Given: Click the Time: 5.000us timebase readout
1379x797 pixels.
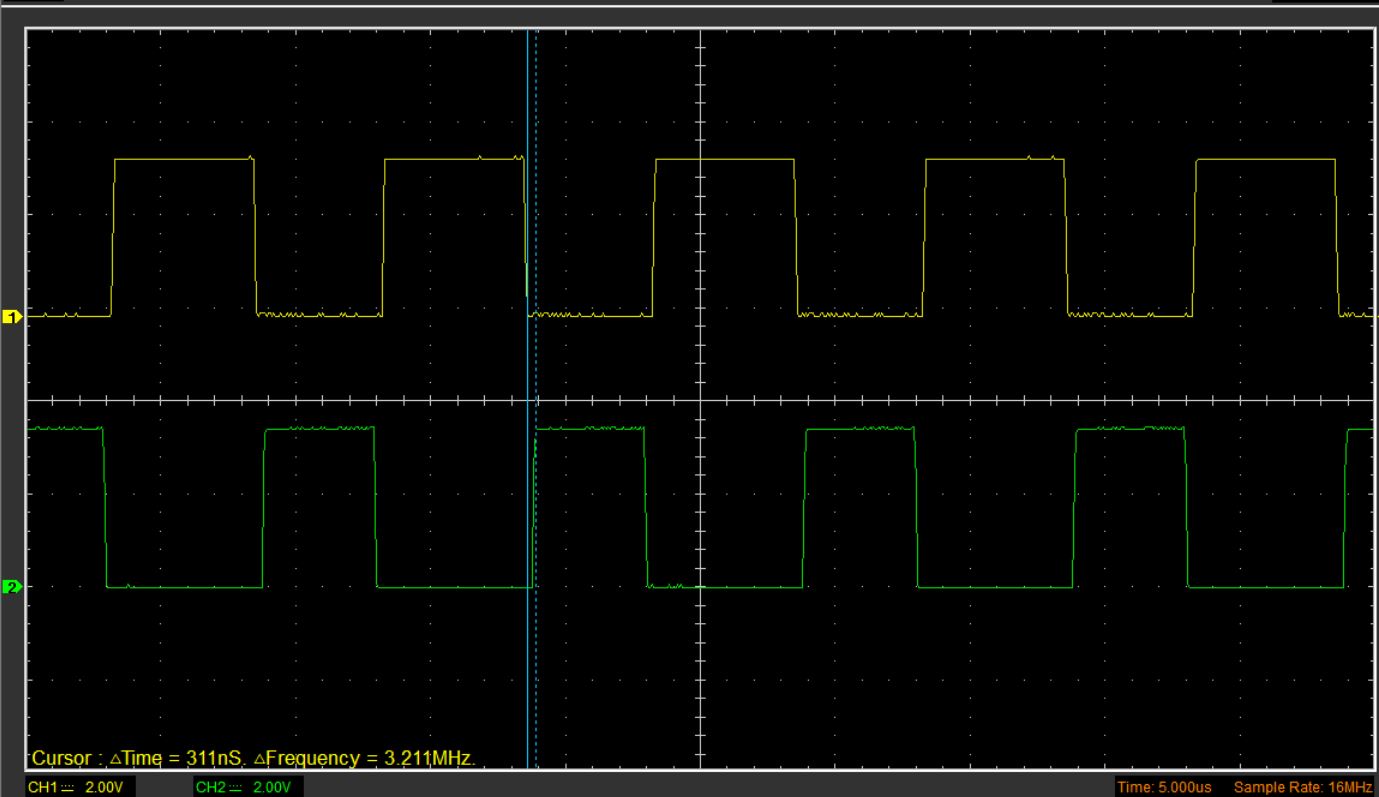Looking at the screenshot, I should pyautogui.click(x=1164, y=788).
